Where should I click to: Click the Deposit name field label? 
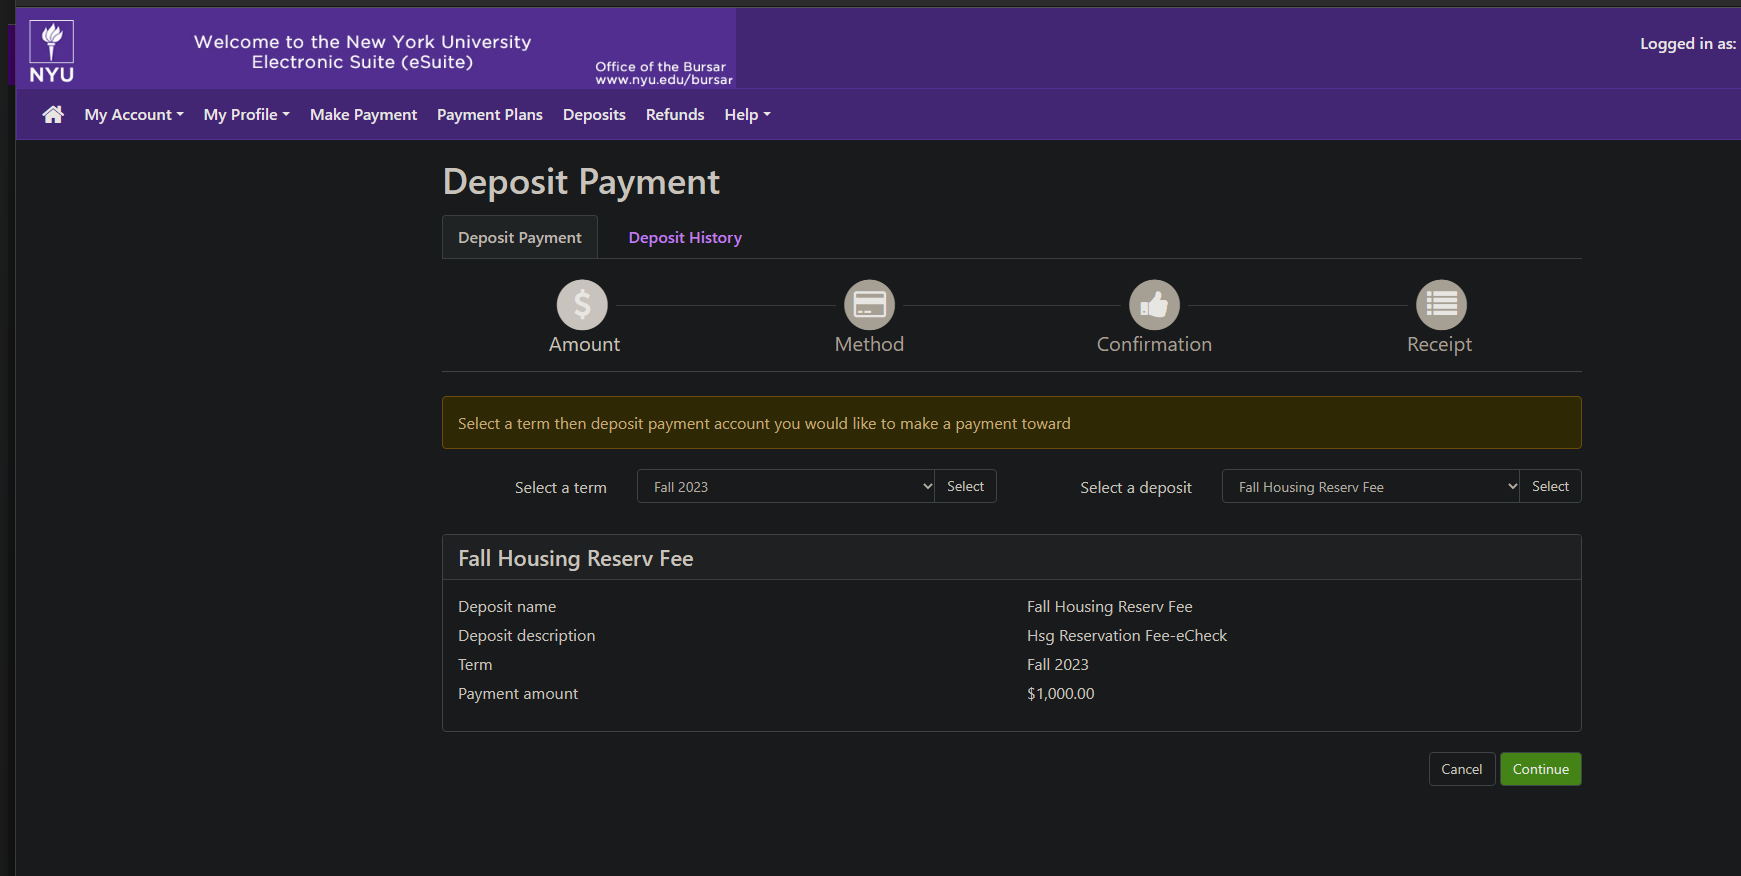(507, 607)
